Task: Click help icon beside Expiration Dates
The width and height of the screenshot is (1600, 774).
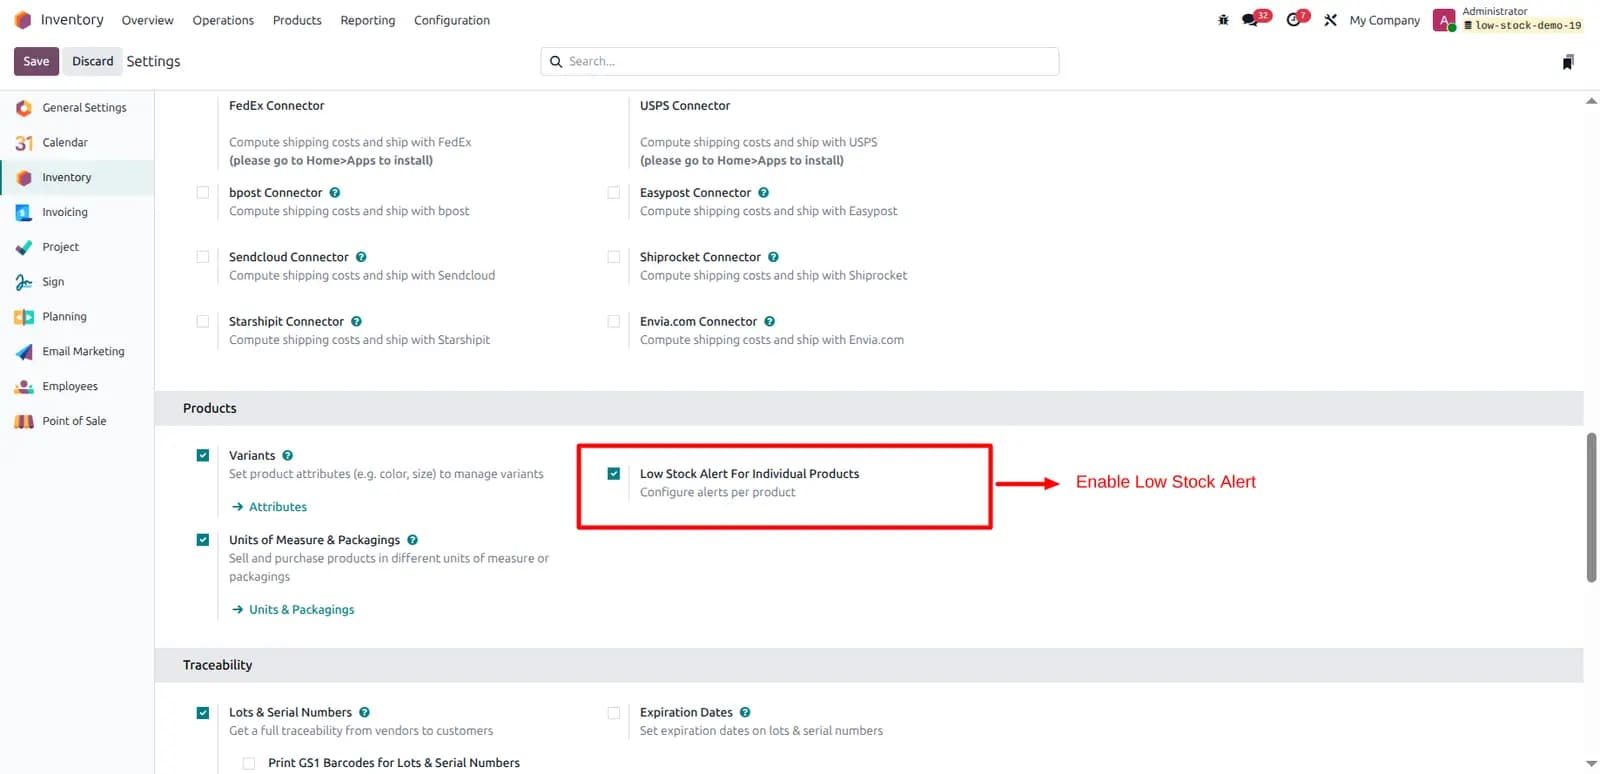Action: pos(745,713)
